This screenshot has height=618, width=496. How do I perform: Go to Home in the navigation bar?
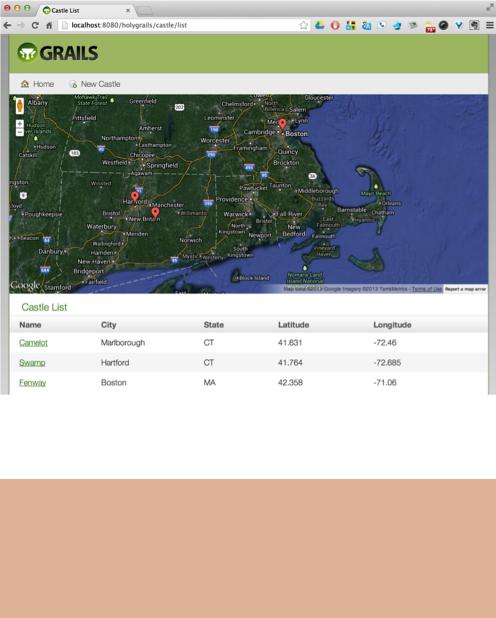pos(37,84)
